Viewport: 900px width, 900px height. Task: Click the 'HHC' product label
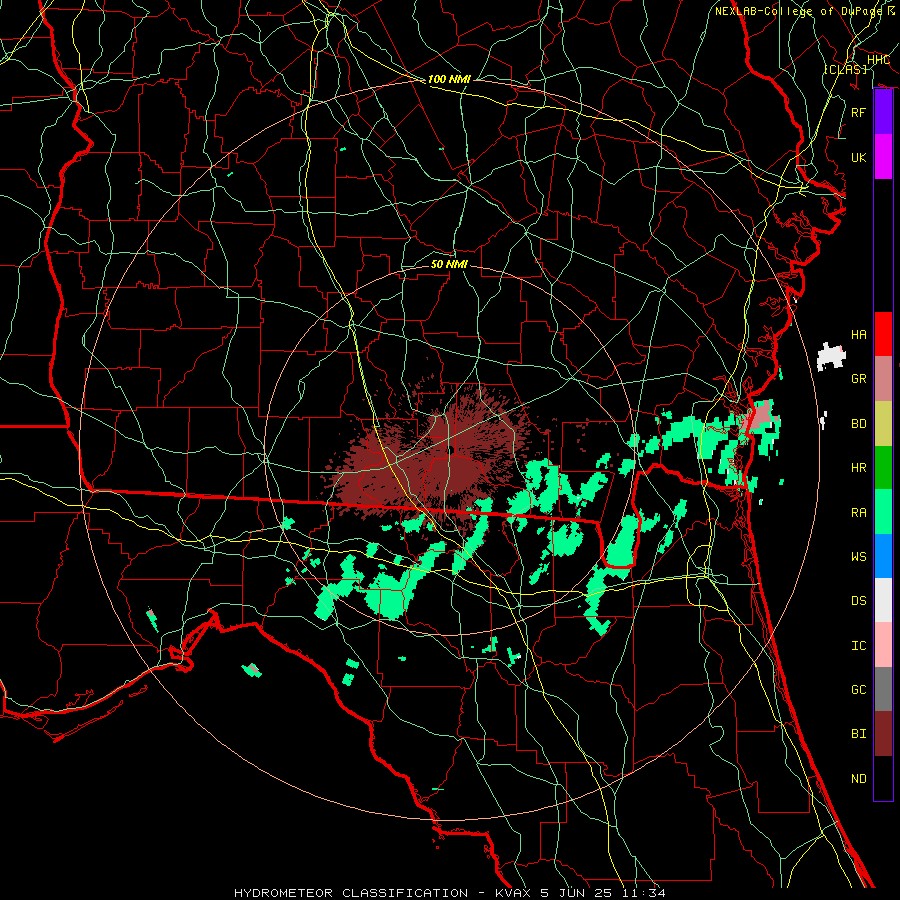[x=878, y=60]
